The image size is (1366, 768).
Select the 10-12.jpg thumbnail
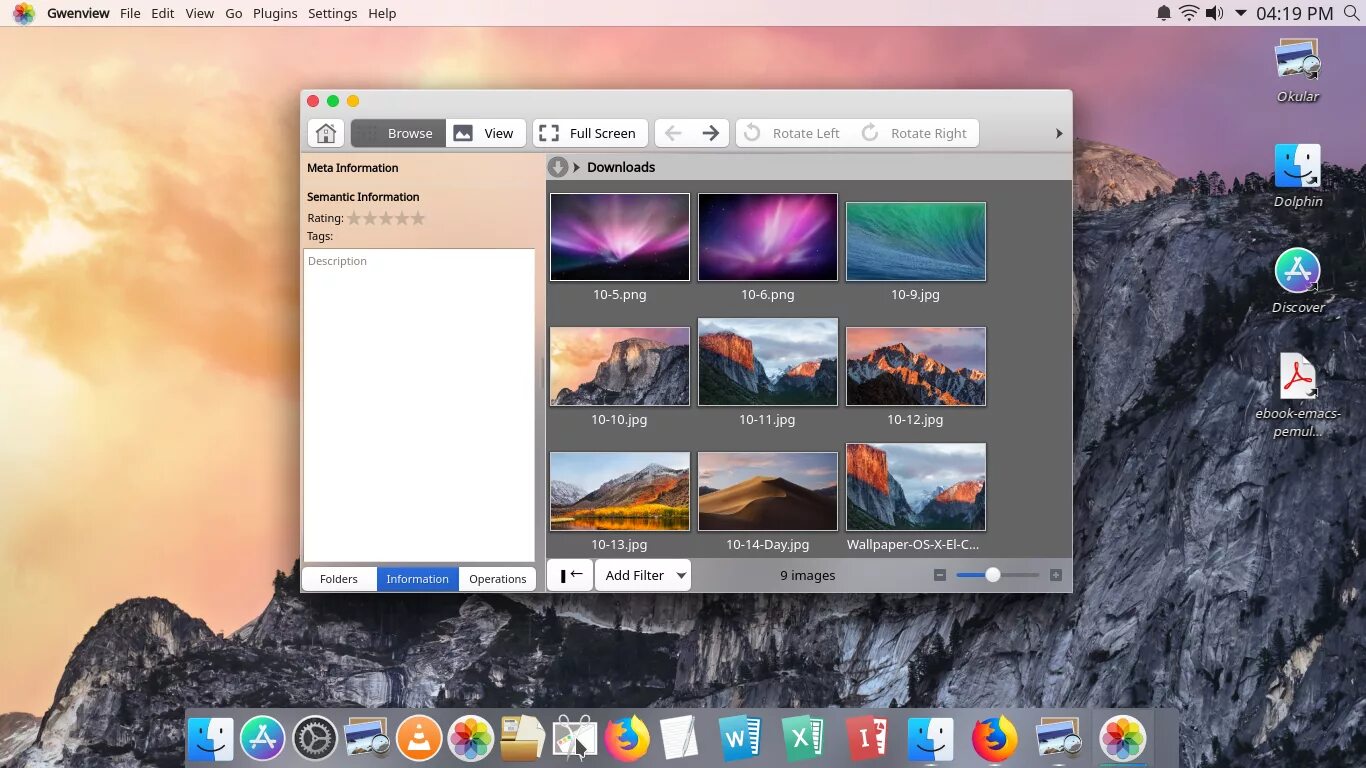916,366
